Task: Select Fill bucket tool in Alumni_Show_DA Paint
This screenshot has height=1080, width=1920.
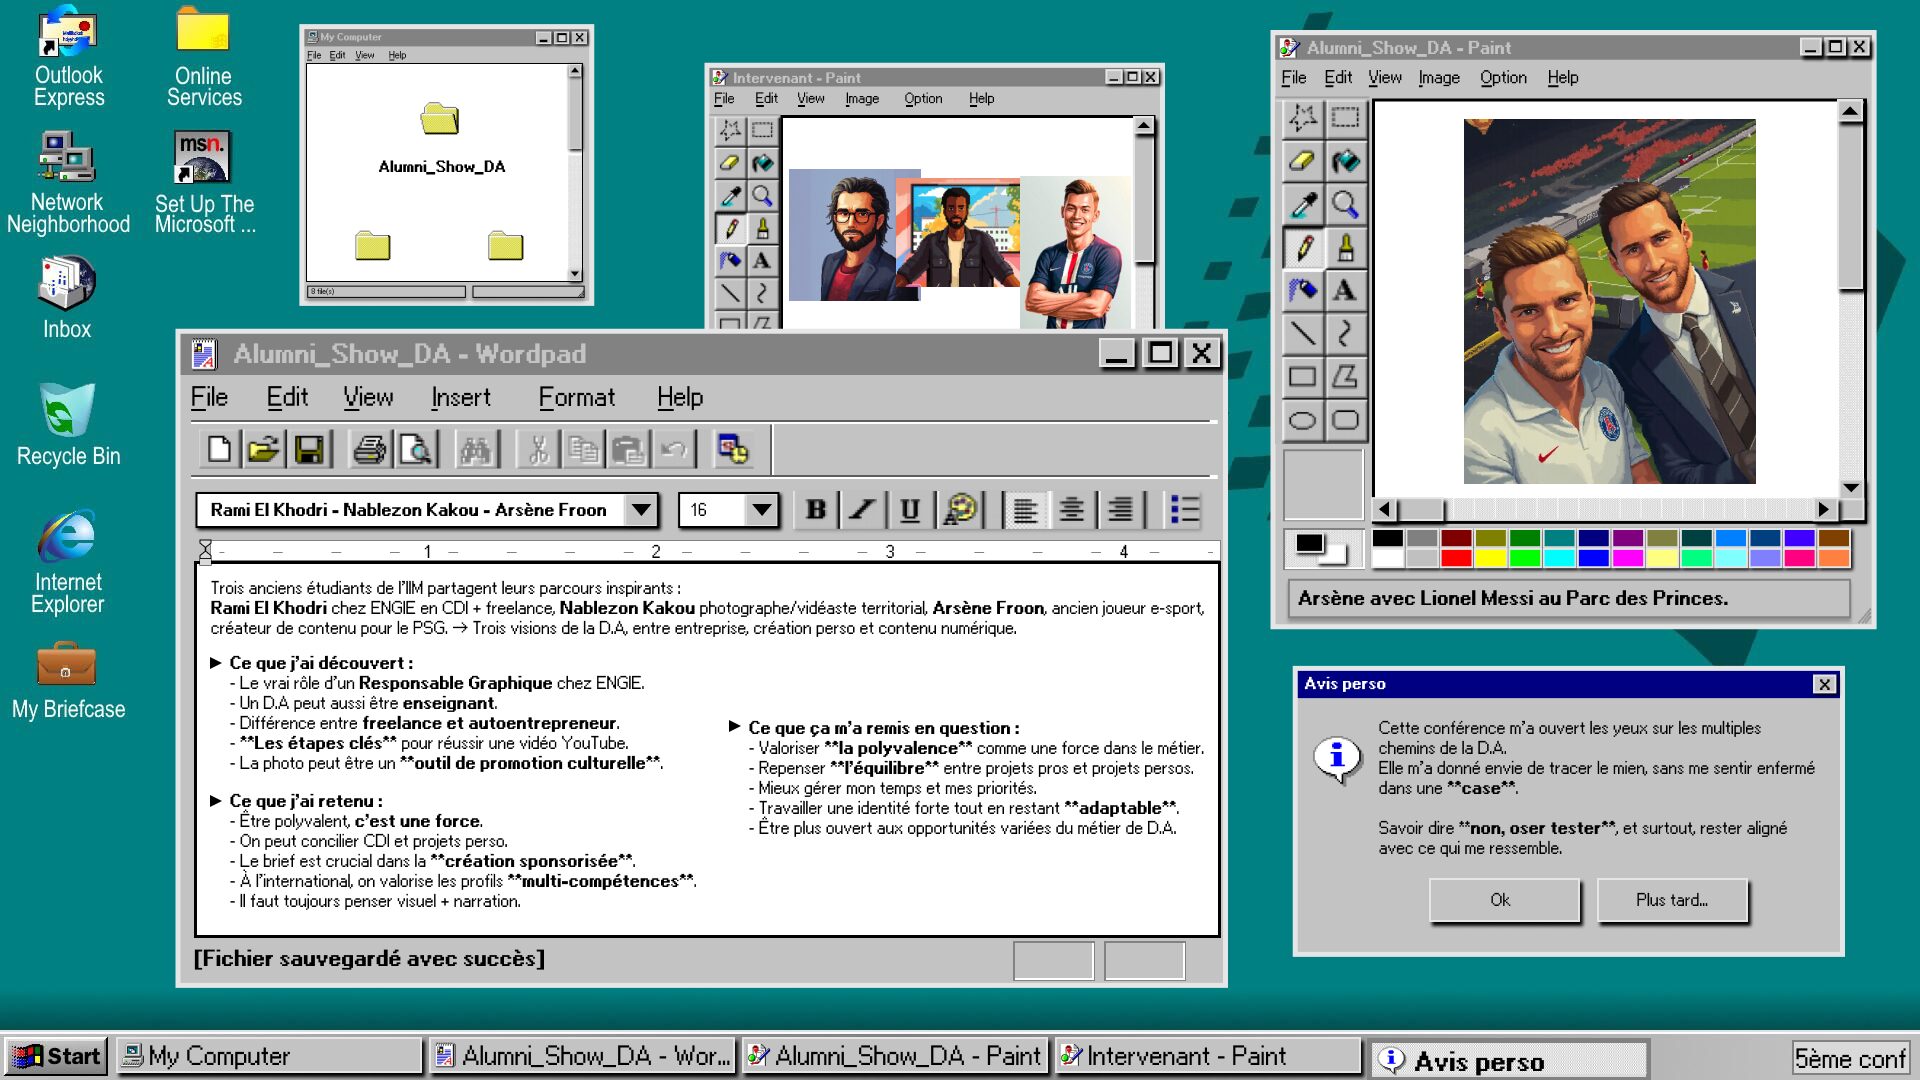Action: pos(1346,160)
